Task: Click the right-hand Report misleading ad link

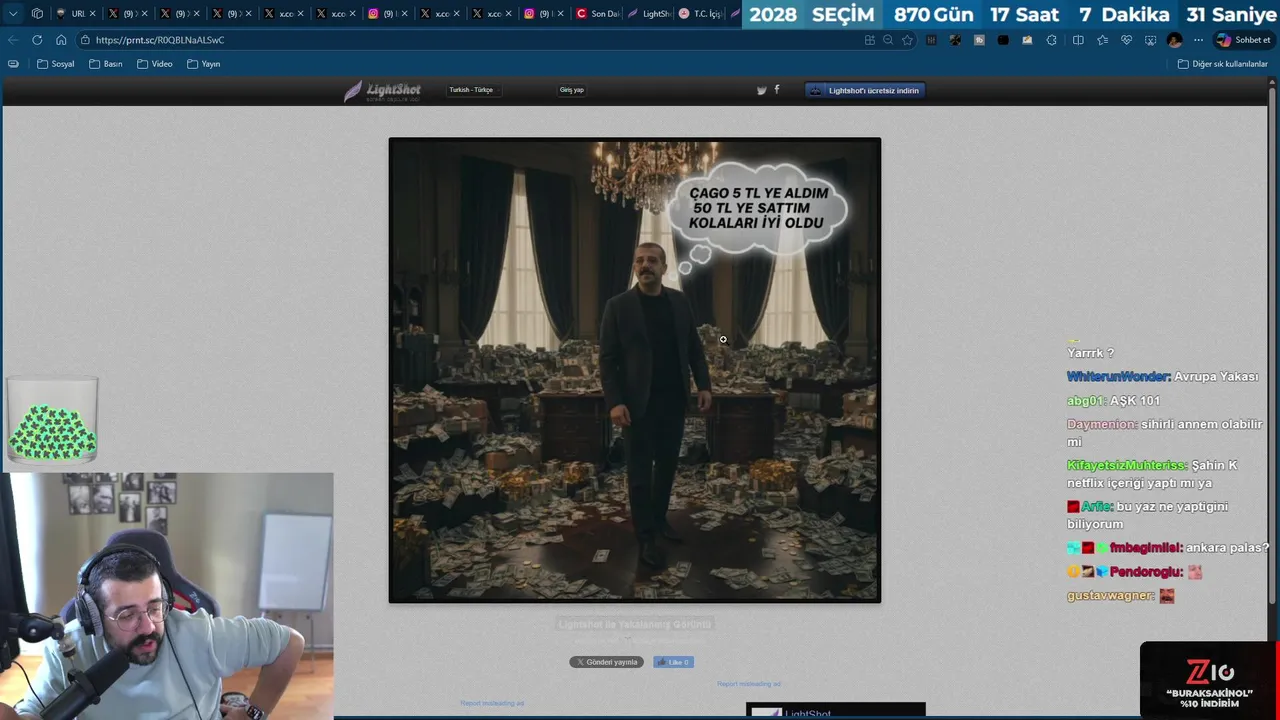Action: 749,684
